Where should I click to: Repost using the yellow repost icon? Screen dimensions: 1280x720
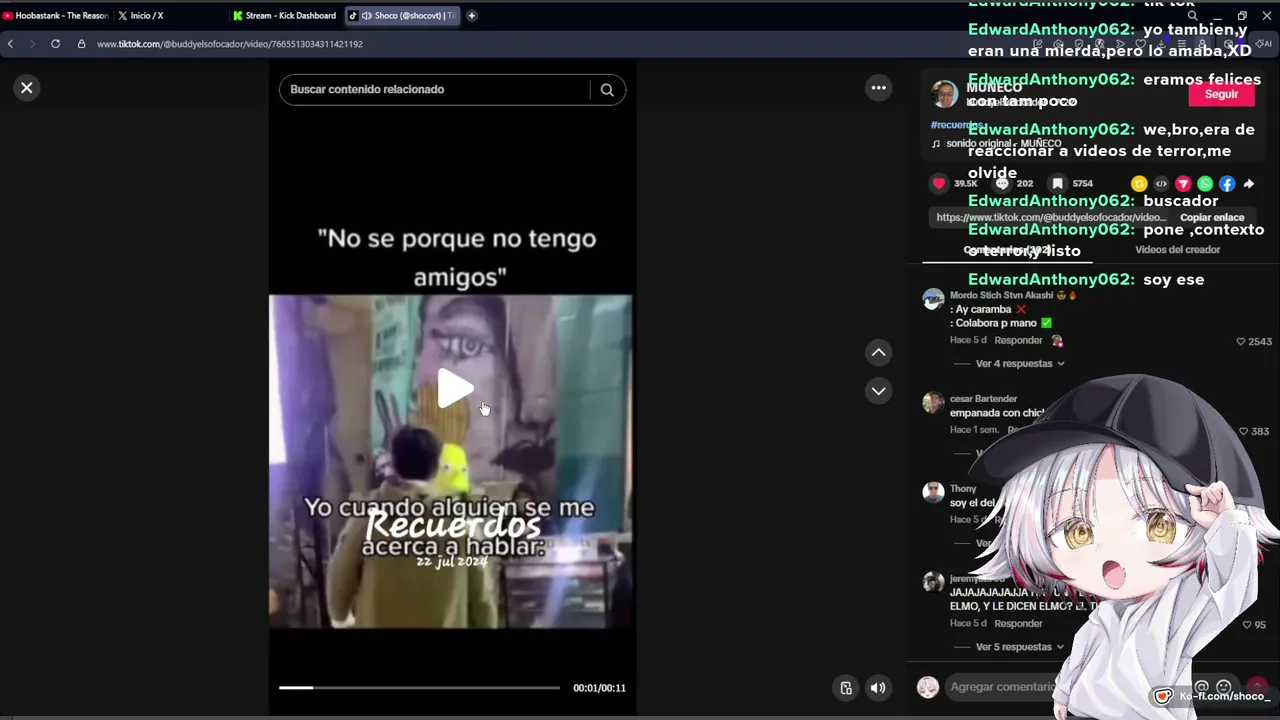coord(1139,184)
